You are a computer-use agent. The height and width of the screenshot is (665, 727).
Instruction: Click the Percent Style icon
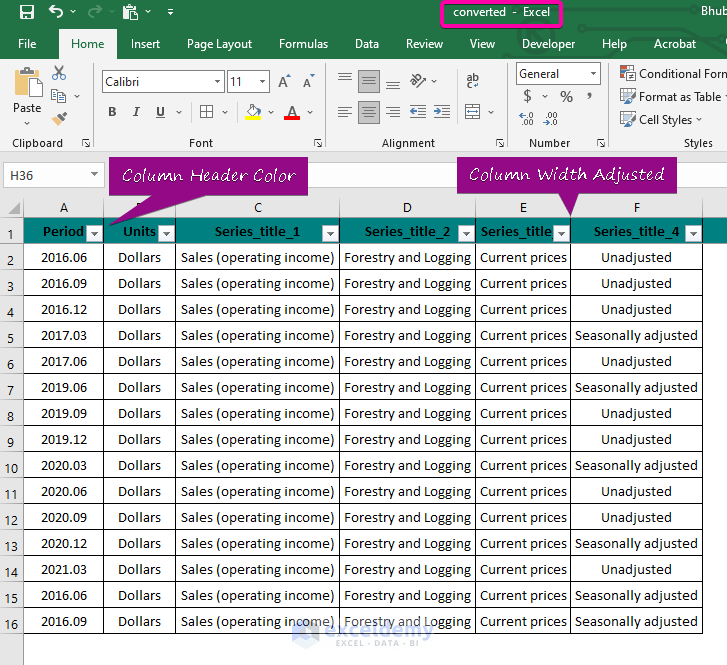click(566, 97)
